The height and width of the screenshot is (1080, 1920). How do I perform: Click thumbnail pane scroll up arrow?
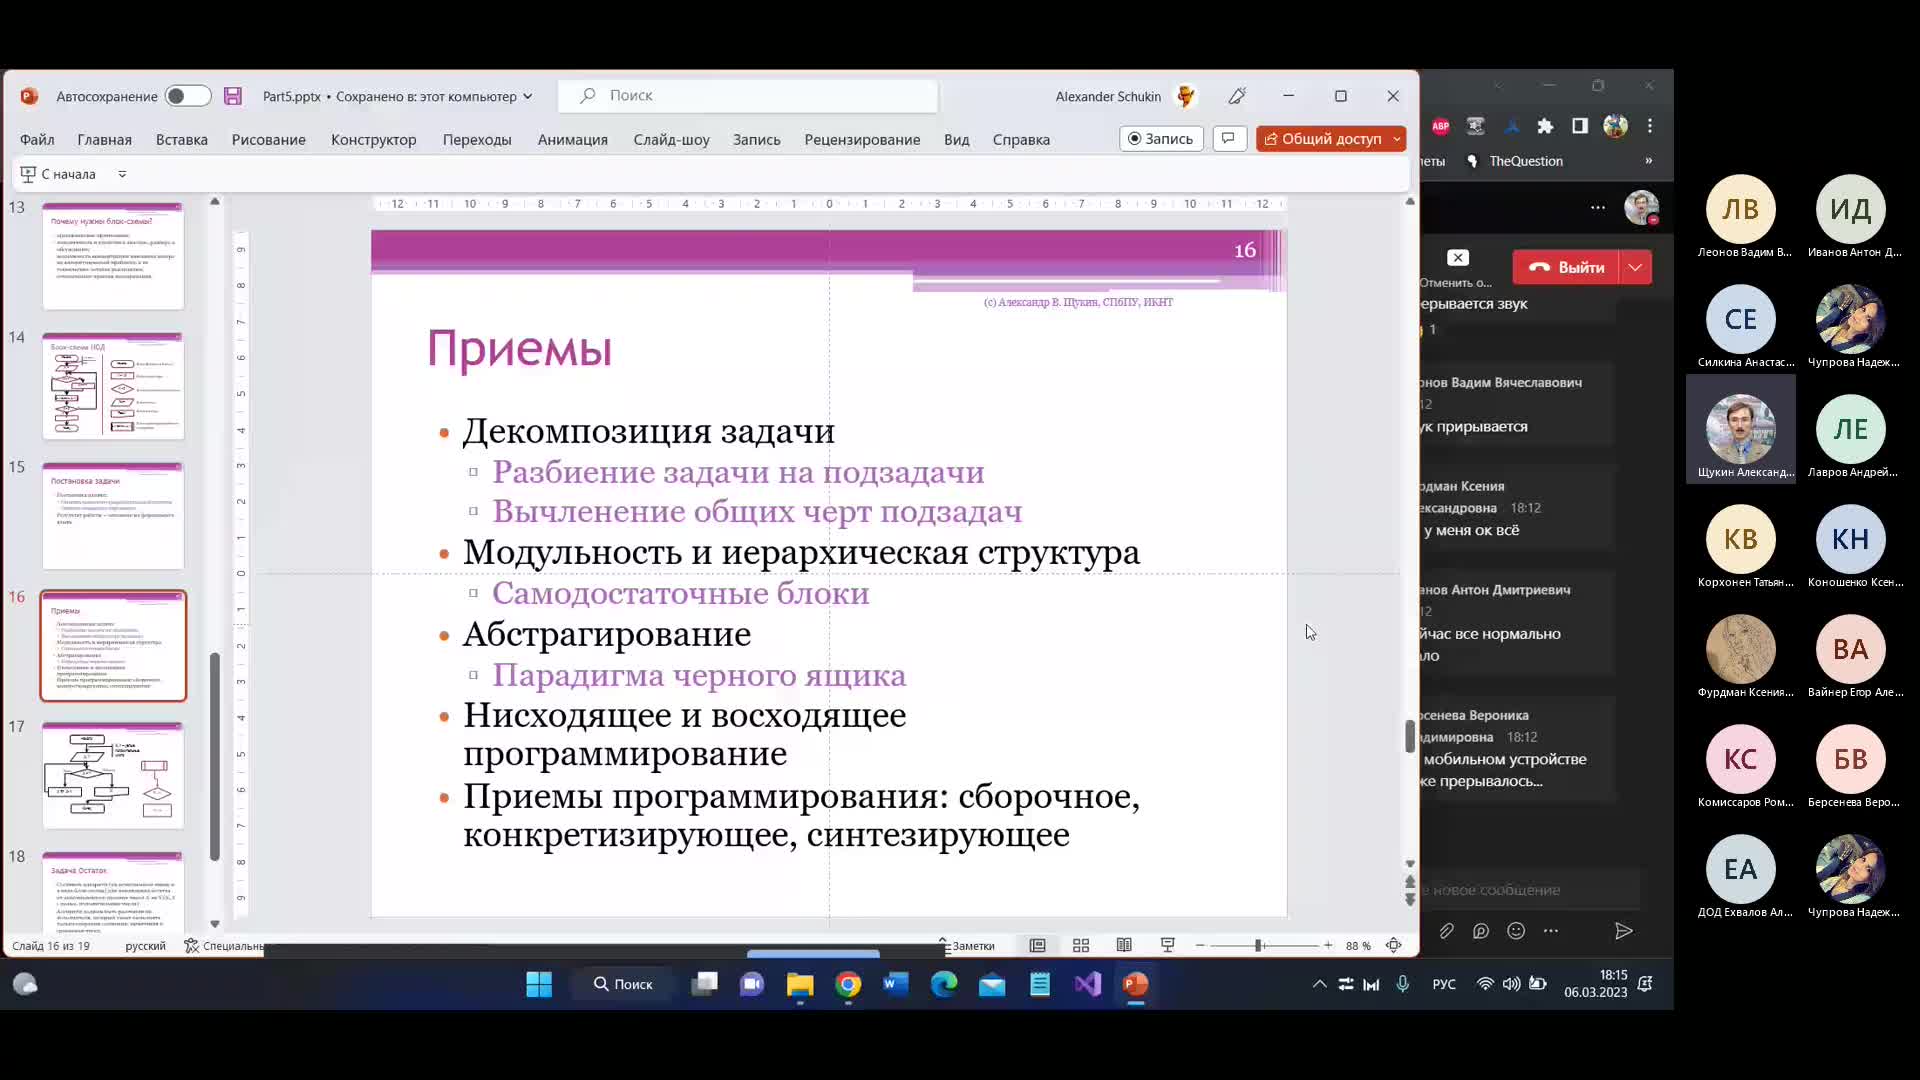215,202
